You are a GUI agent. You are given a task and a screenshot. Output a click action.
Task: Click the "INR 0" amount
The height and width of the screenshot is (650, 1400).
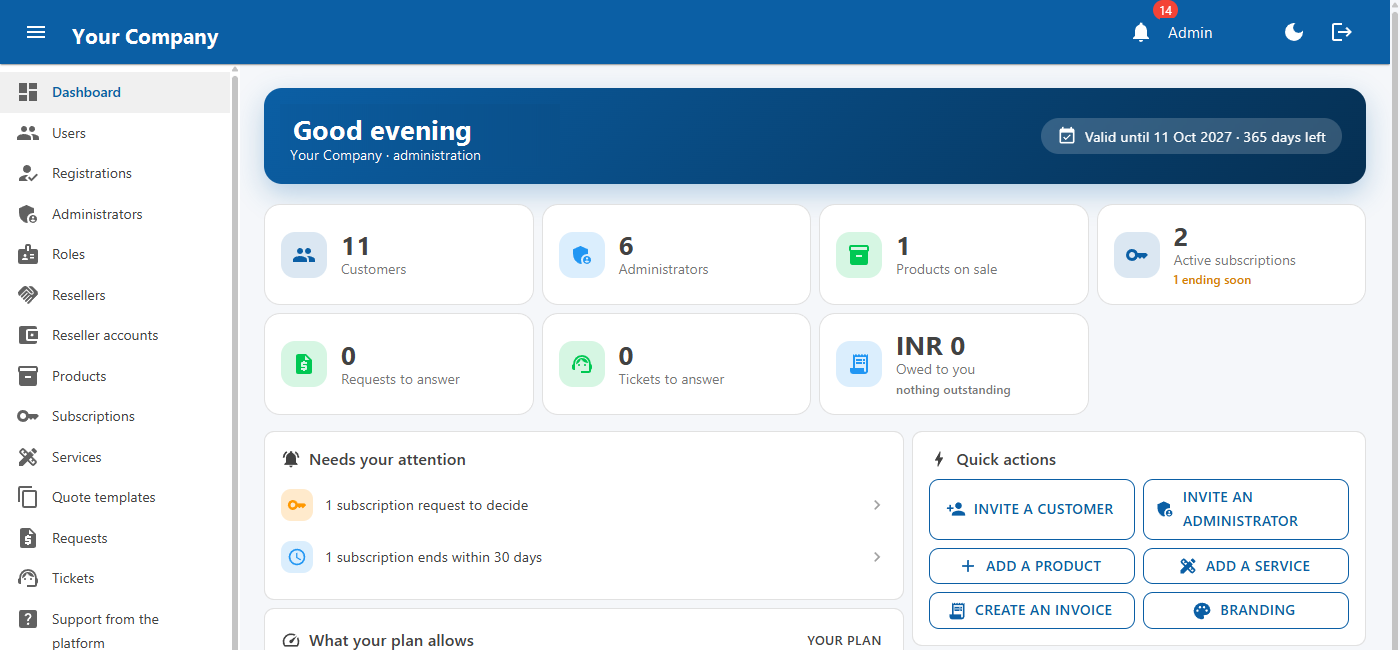[930, 346]
